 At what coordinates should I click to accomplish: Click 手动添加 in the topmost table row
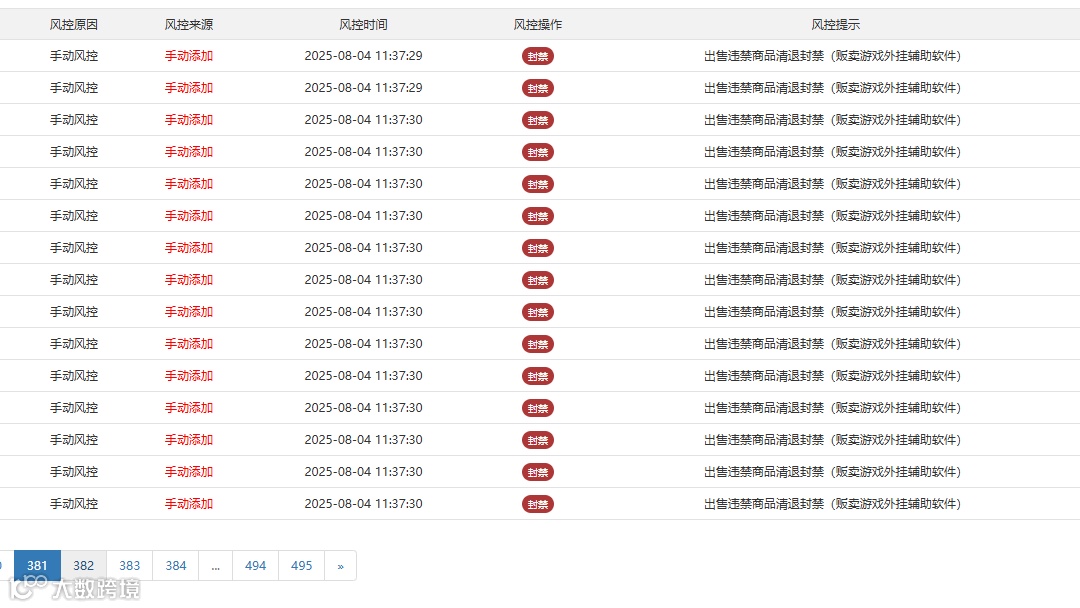tap(189, 56)
